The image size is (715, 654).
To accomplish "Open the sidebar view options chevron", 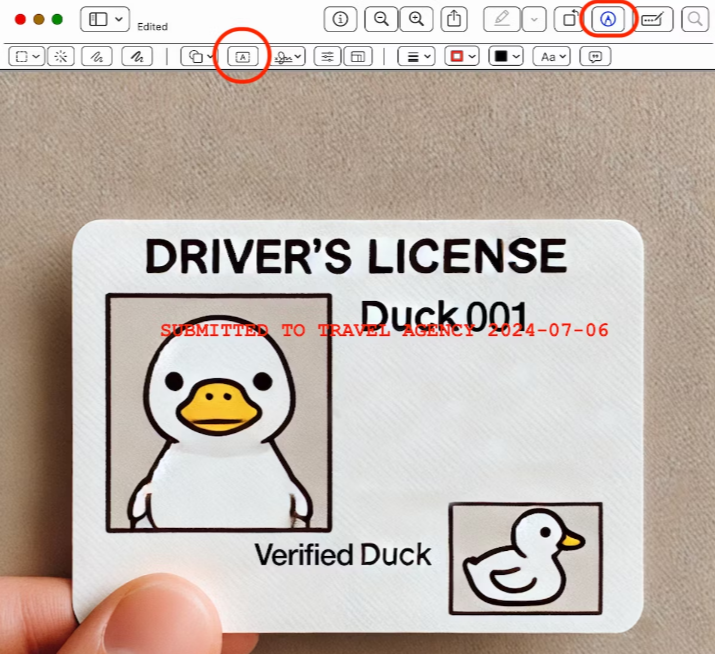I will [119, 19].
